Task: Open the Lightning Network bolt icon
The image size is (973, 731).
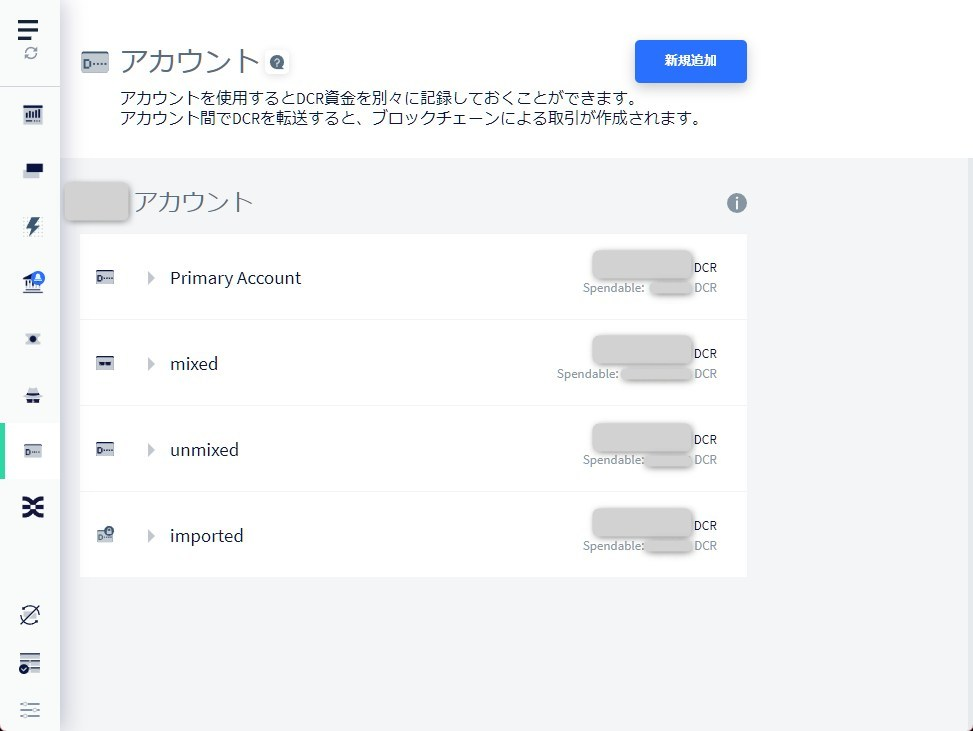Action: [33, 227]
